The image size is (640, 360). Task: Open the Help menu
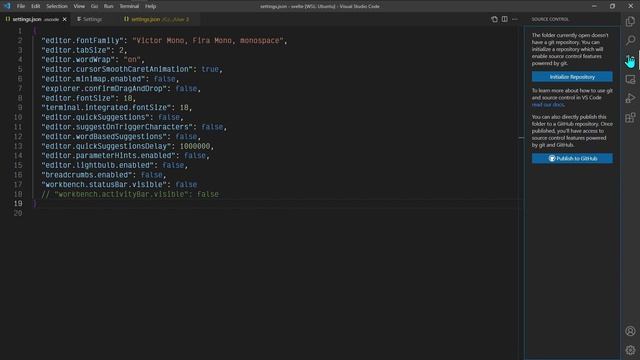(151, 6)
